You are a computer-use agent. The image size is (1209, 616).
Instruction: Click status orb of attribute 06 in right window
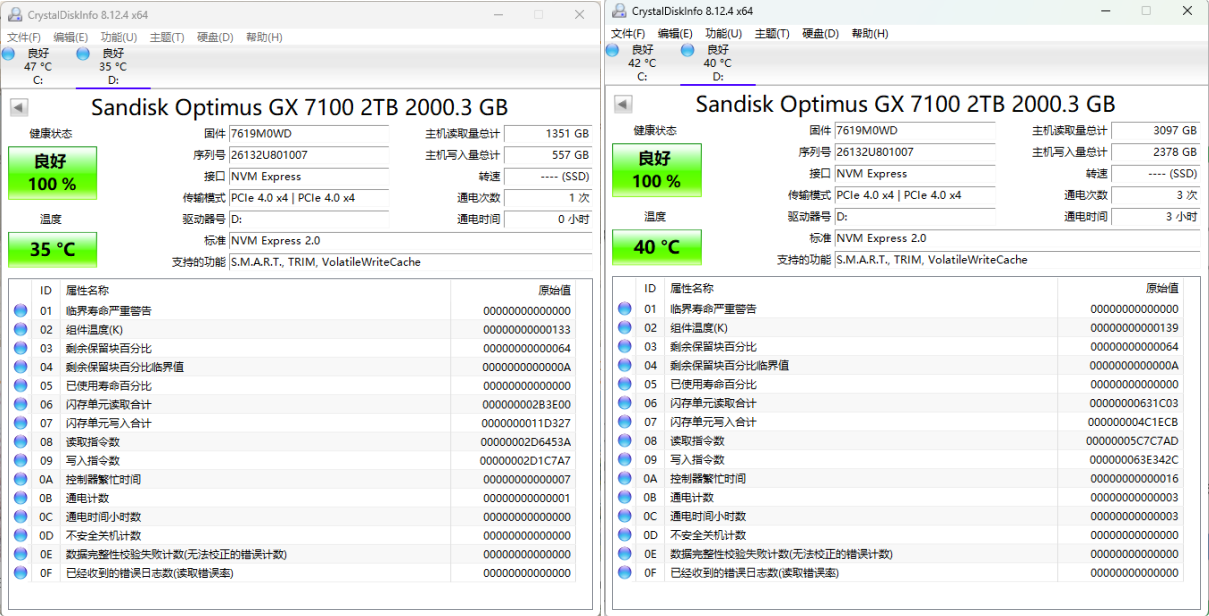tap(625, 403)
